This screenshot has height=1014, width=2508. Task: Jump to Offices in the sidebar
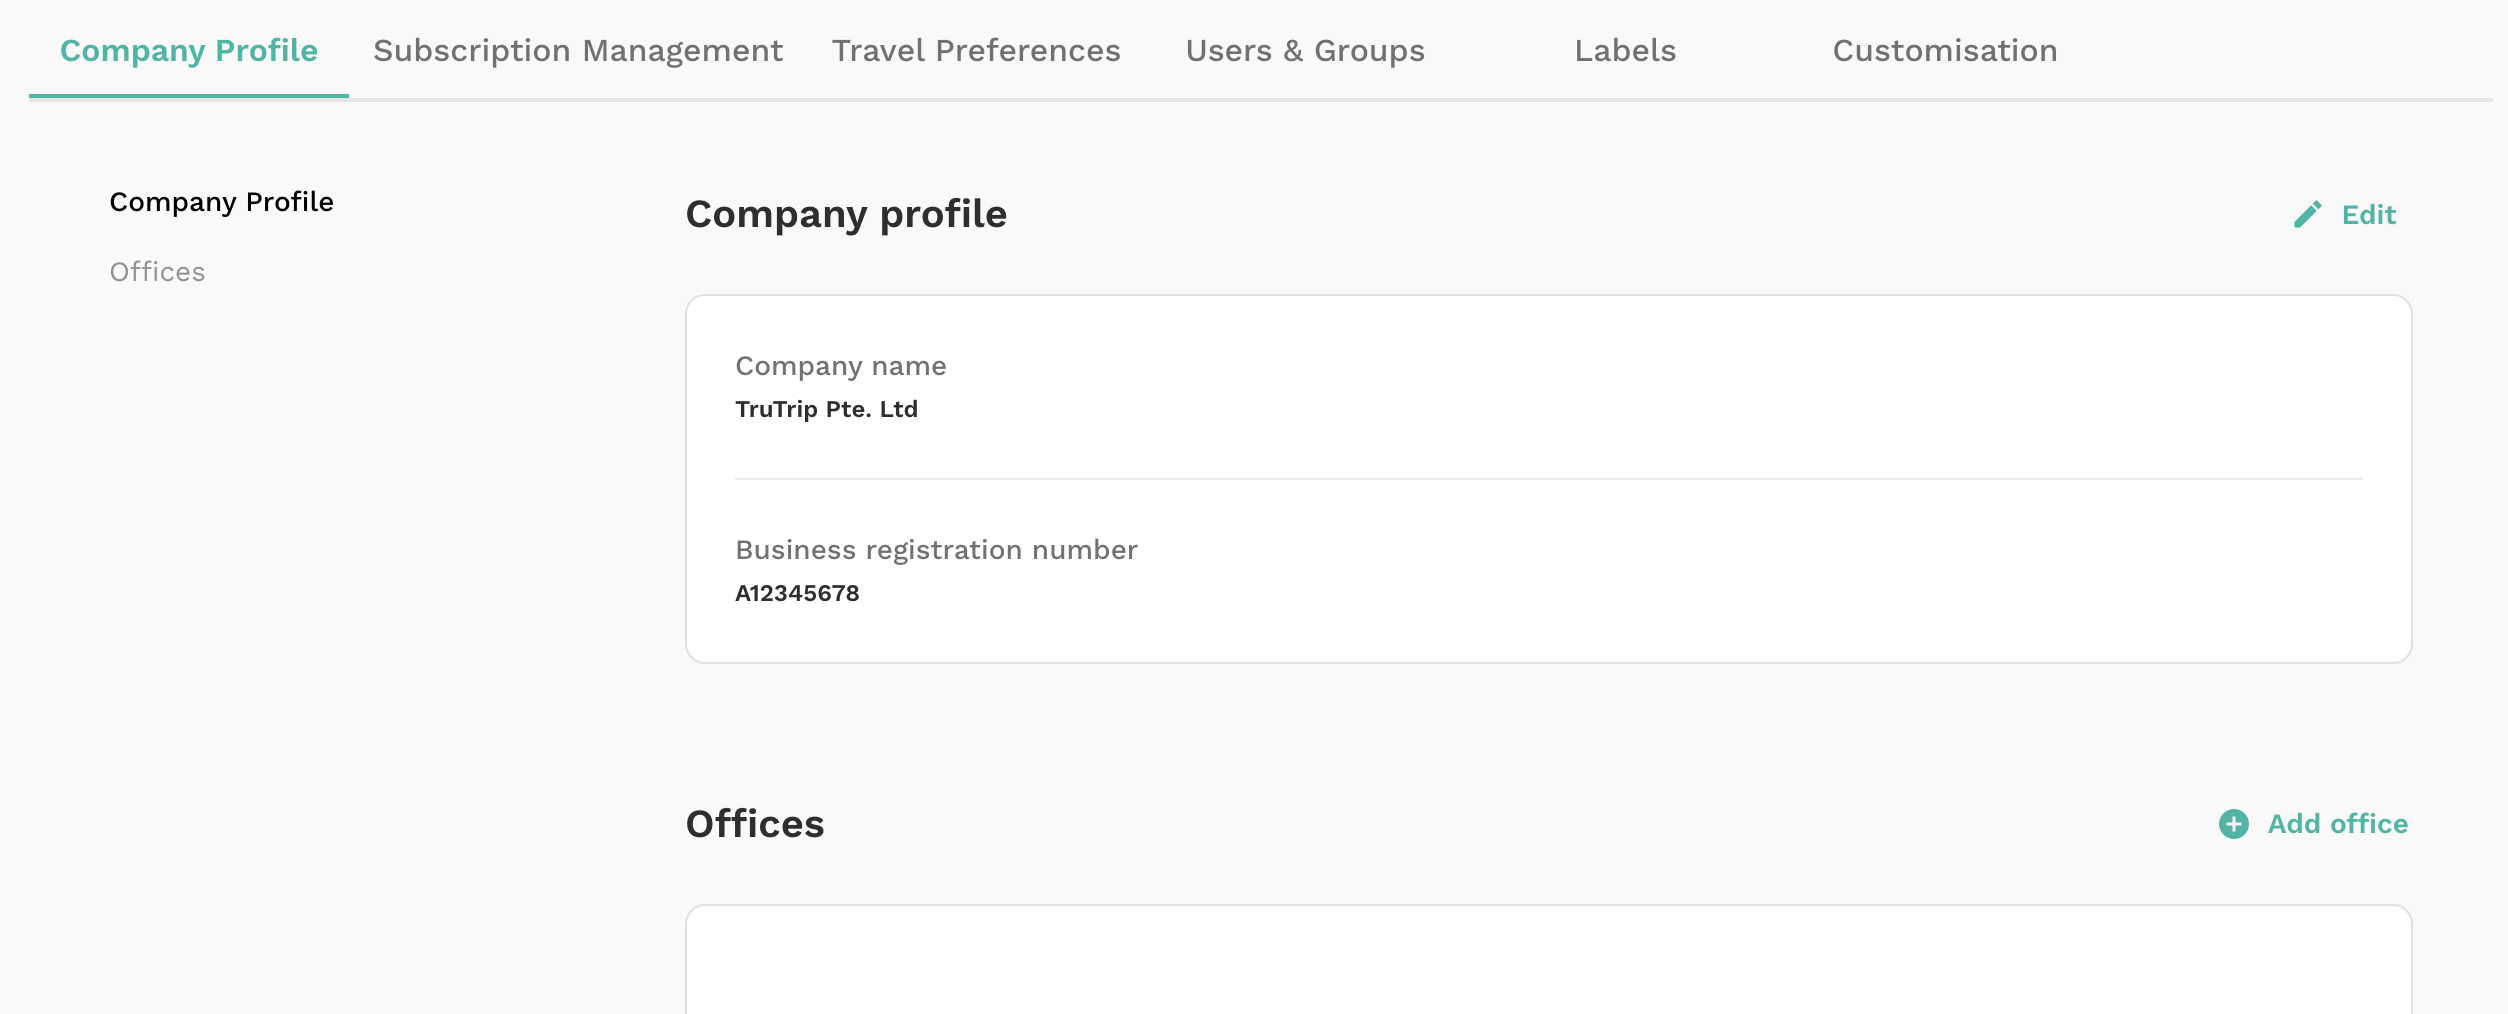tap(157, 272)
